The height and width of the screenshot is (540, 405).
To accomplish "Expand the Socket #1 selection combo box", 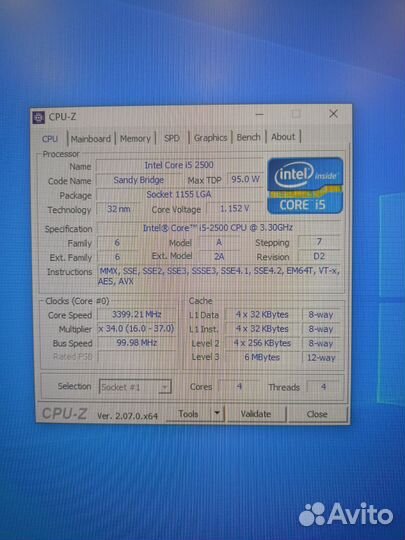I will pos(135,387).
